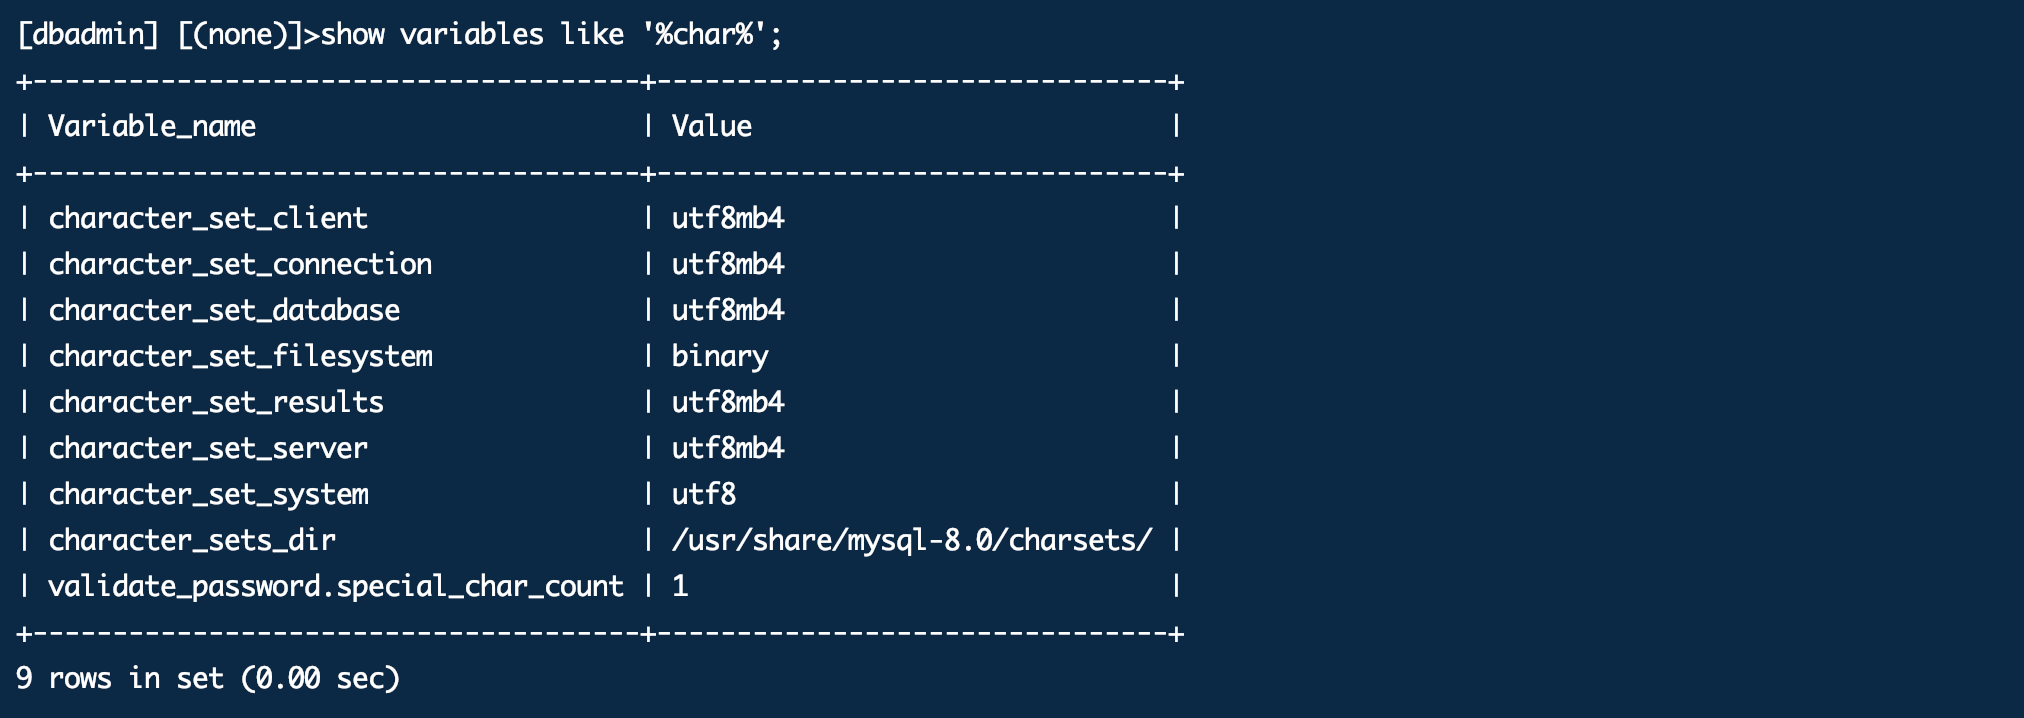This screenshot has width=2024, height=718.
Task: Click the character_set_client variable name
Action: pos(208,218)
